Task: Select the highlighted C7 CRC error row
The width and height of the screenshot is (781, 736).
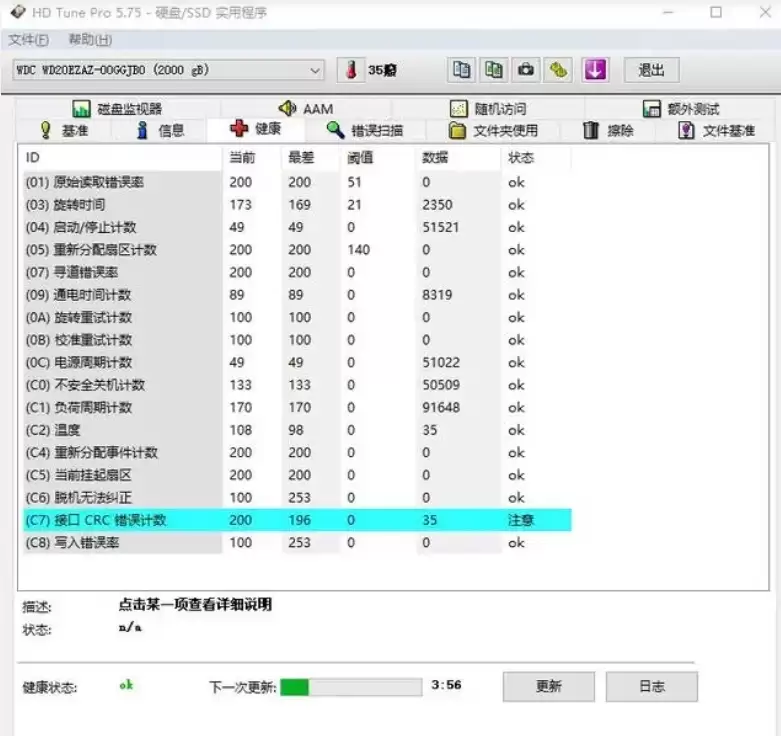Action: tap(297, 520)
